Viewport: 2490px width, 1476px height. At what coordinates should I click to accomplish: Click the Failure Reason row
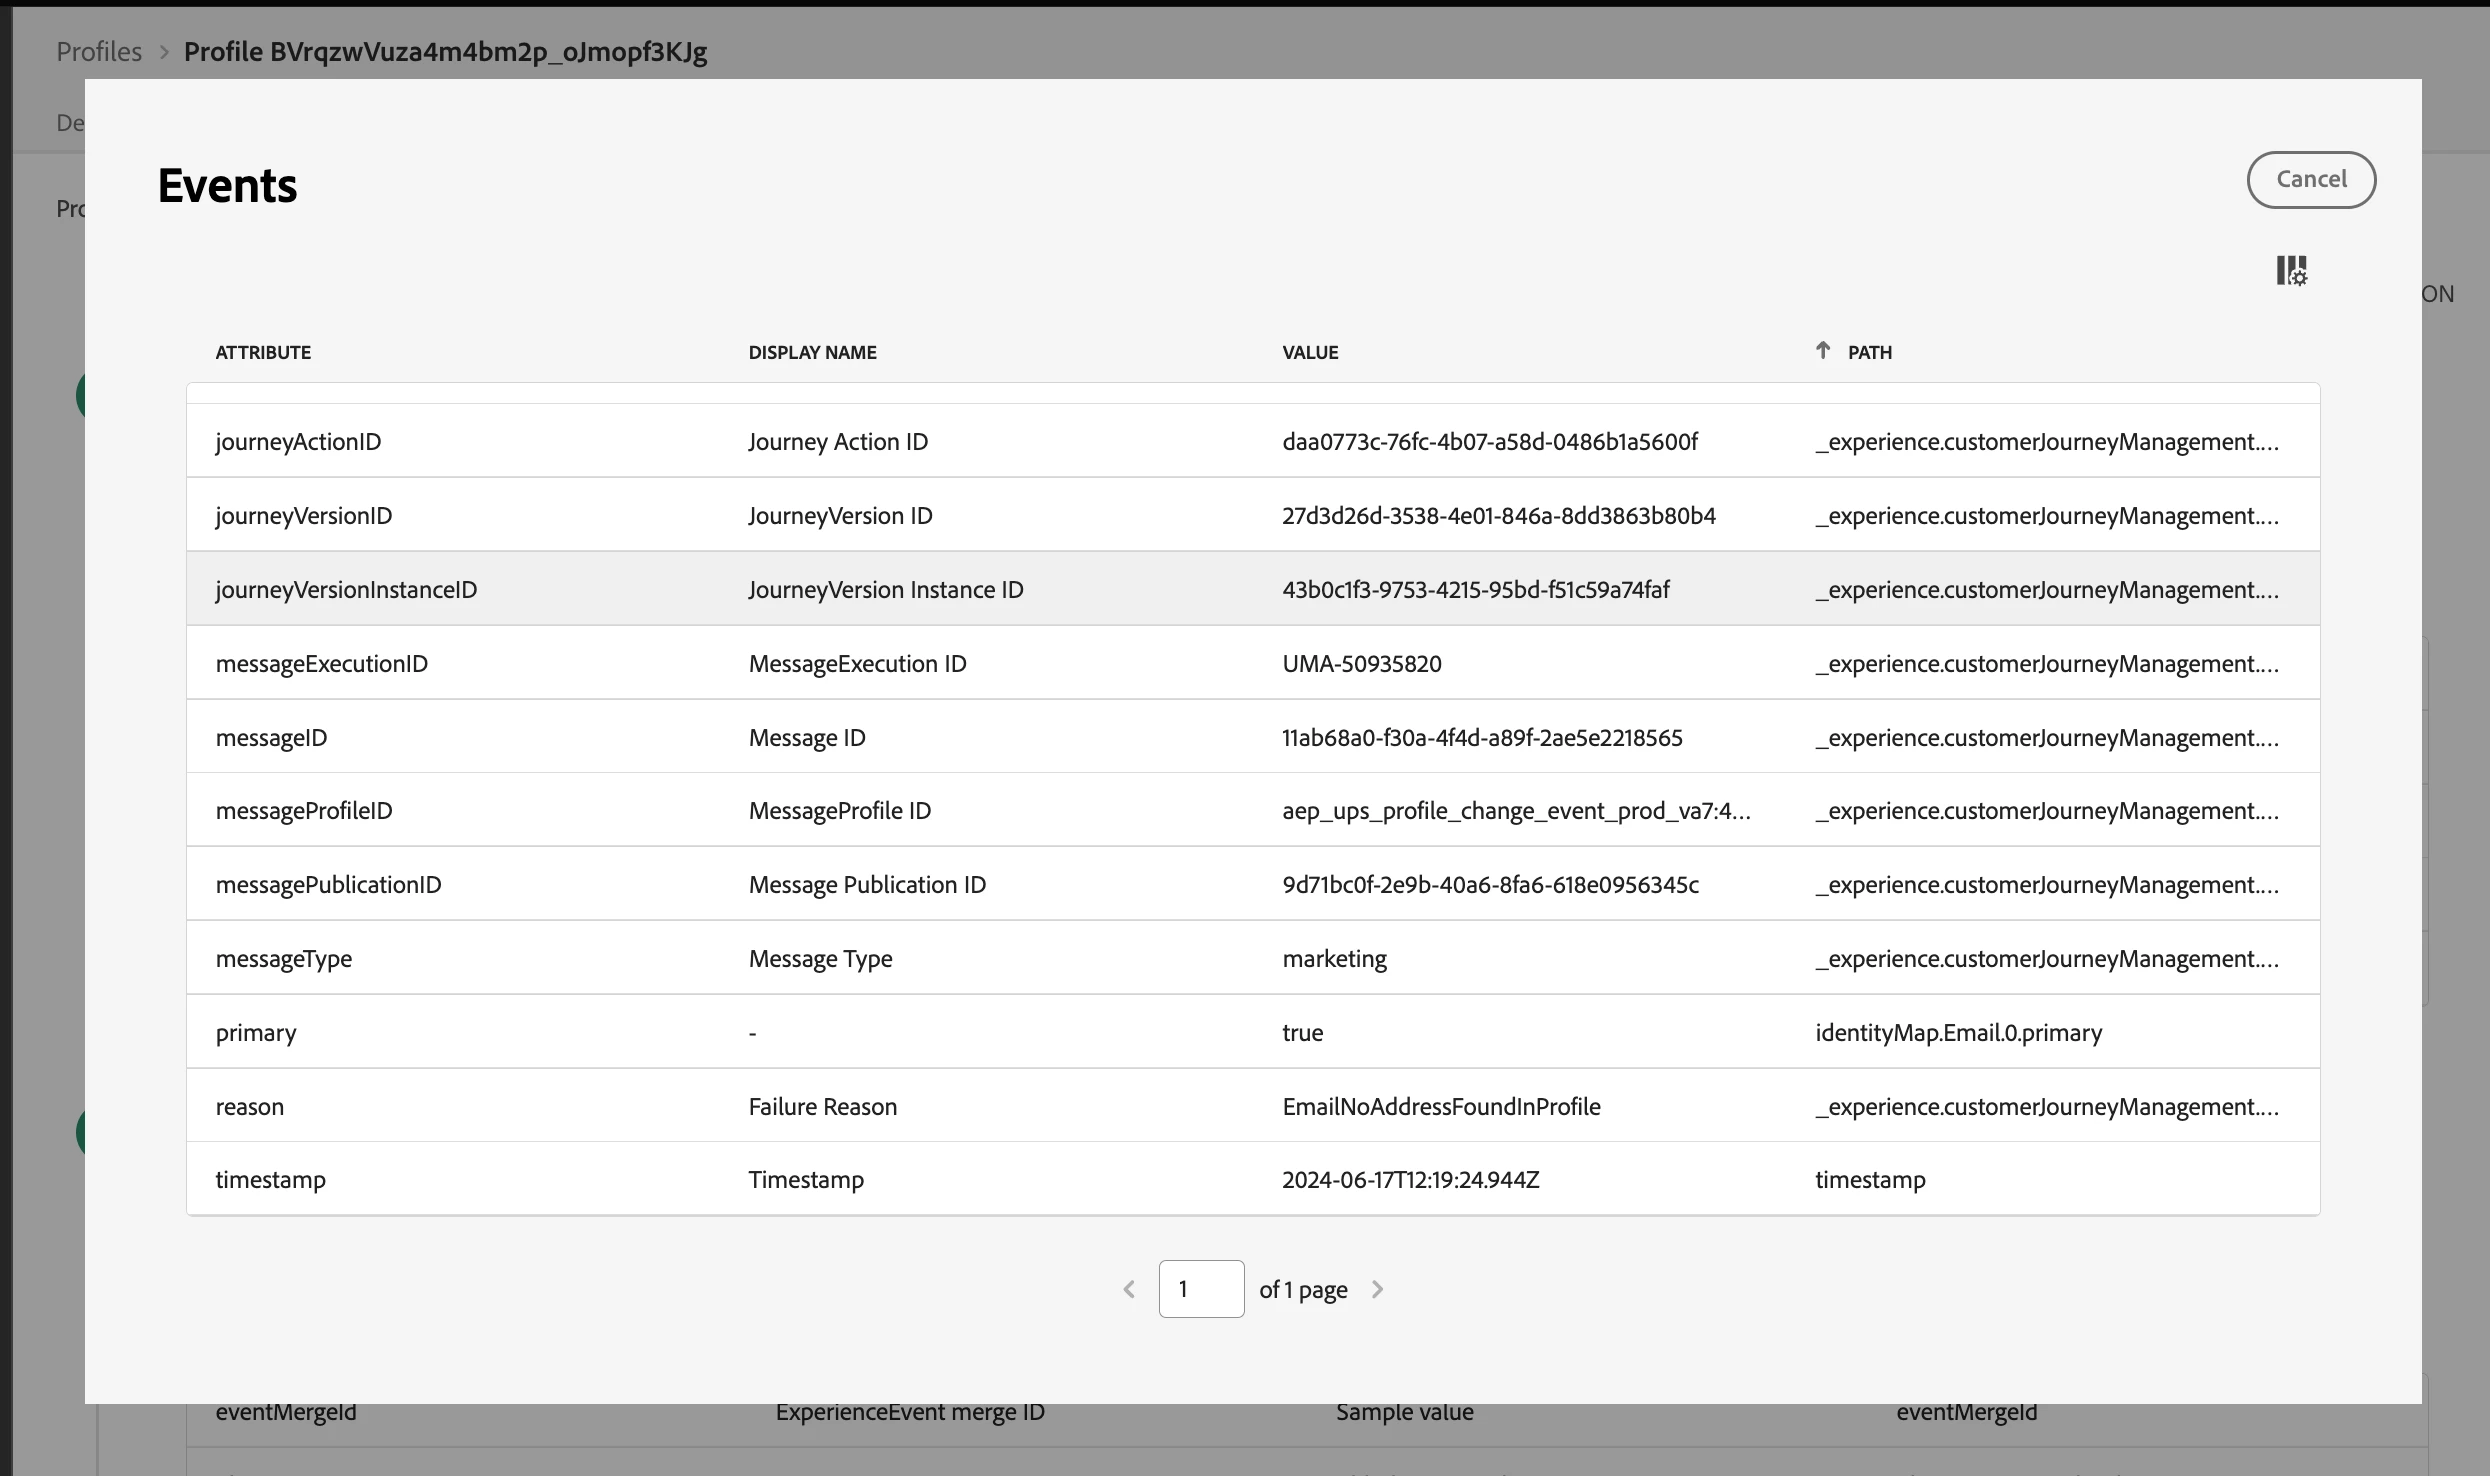point(822,1107)
